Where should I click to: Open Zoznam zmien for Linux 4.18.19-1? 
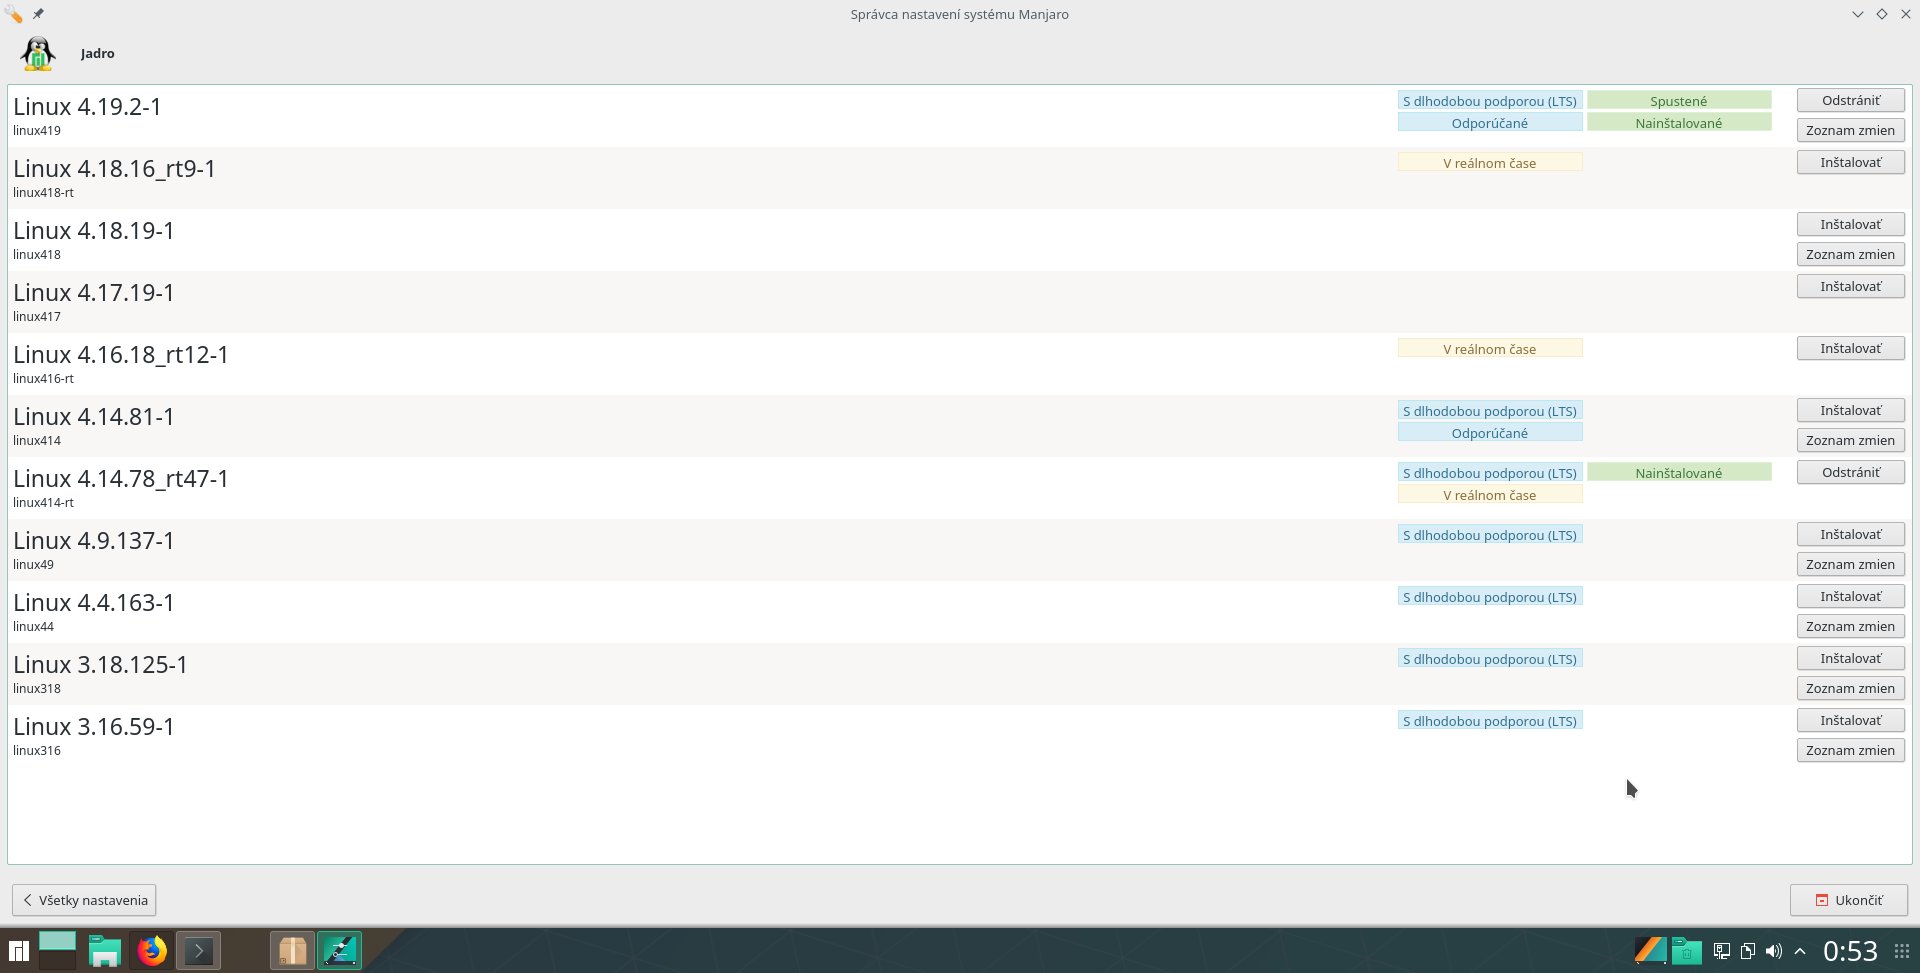(1851, 254)
